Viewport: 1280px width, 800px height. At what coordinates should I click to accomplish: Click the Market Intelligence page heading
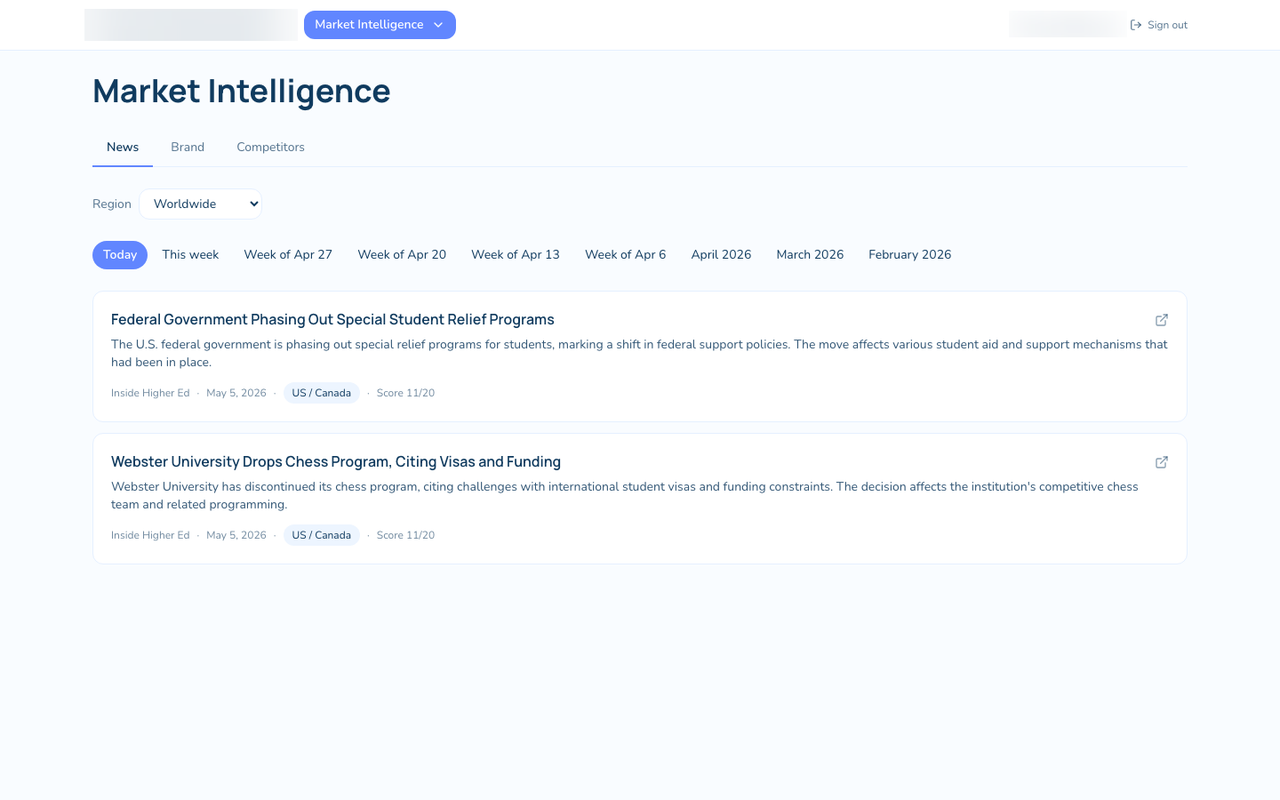pyautogui.click(x=241, y=91)
